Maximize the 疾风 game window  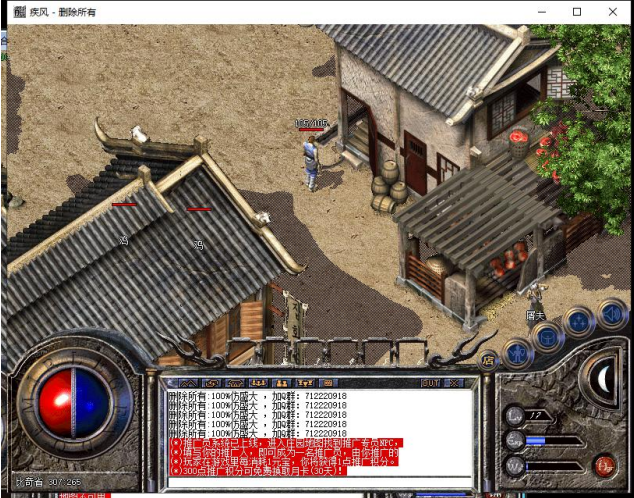tap(577, 12)
